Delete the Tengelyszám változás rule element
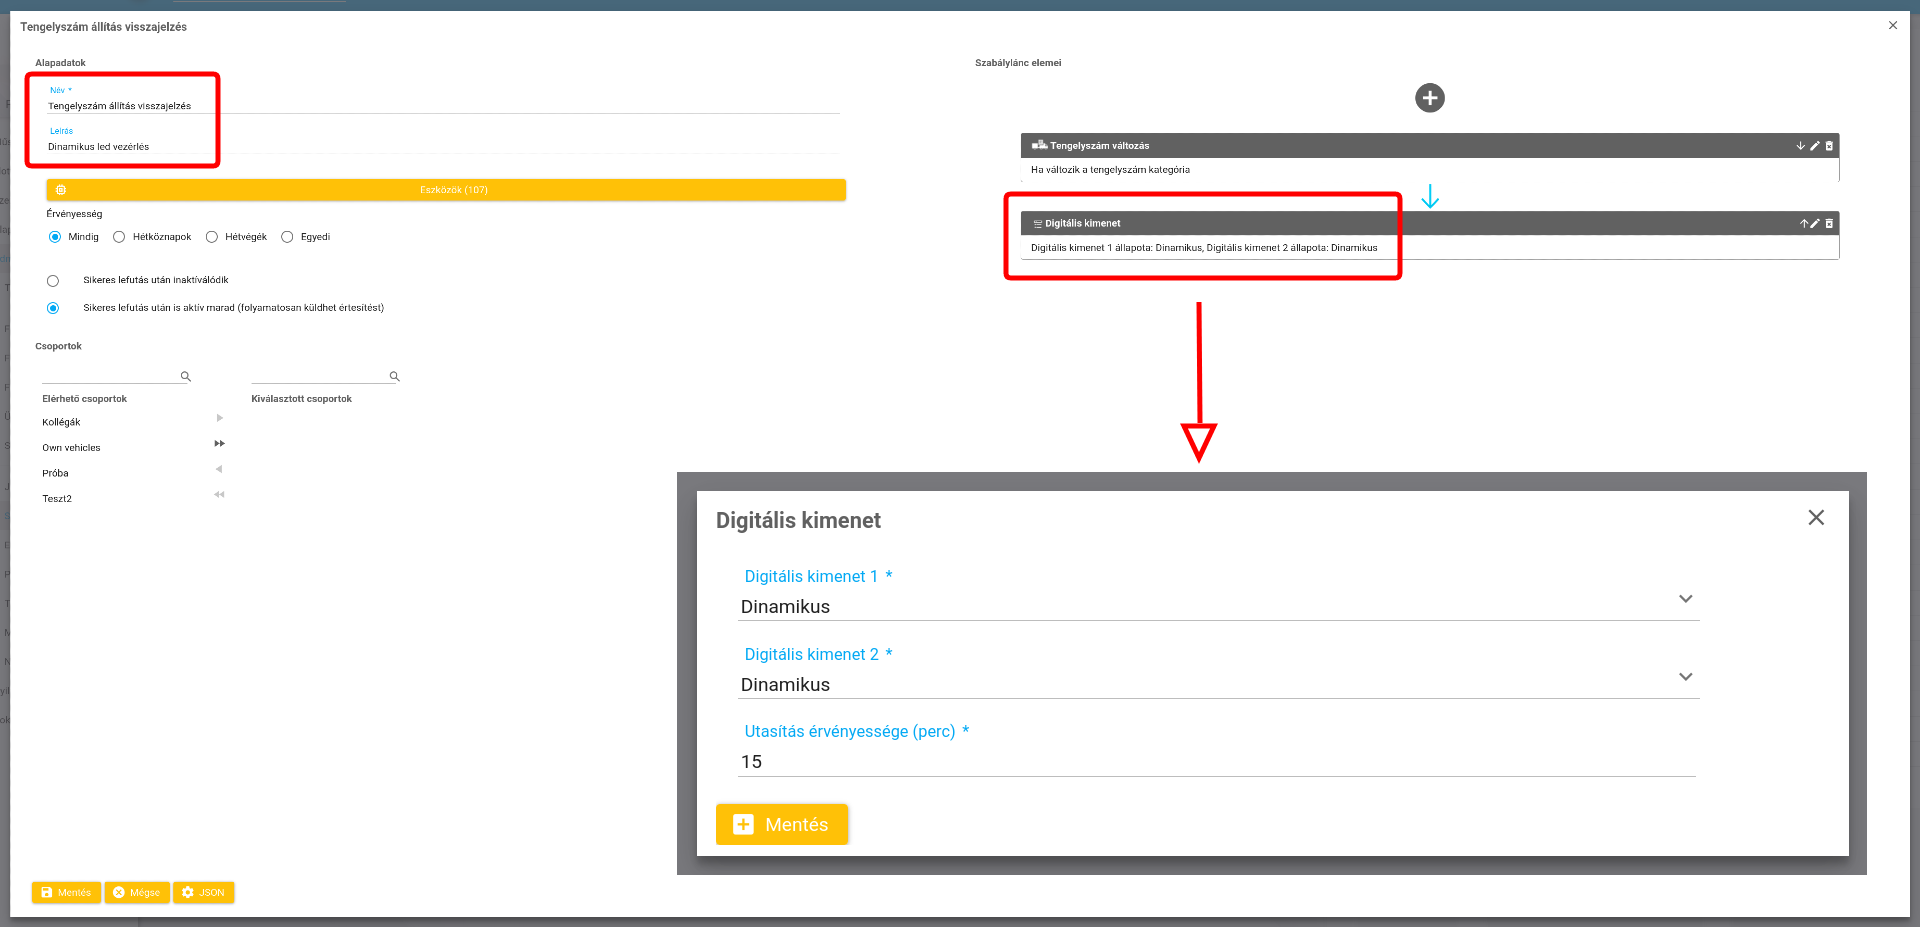Viewport: 1920px width, 927px height. 1829,146
